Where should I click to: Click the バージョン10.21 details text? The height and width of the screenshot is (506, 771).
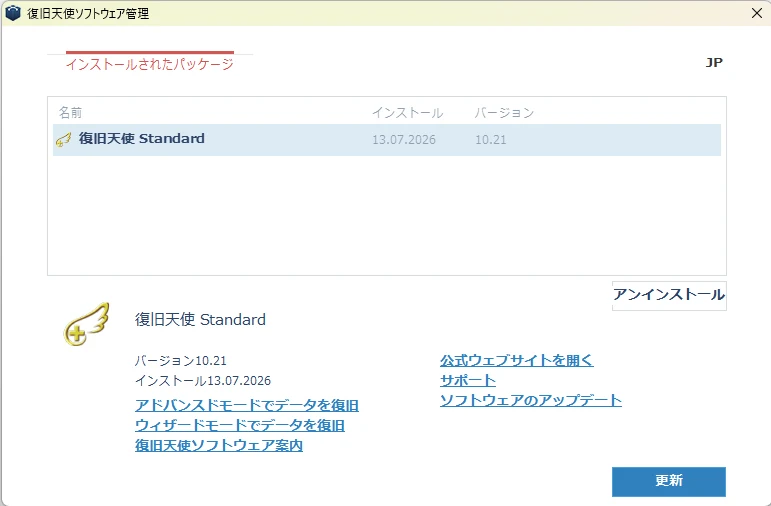pos(180,361)
